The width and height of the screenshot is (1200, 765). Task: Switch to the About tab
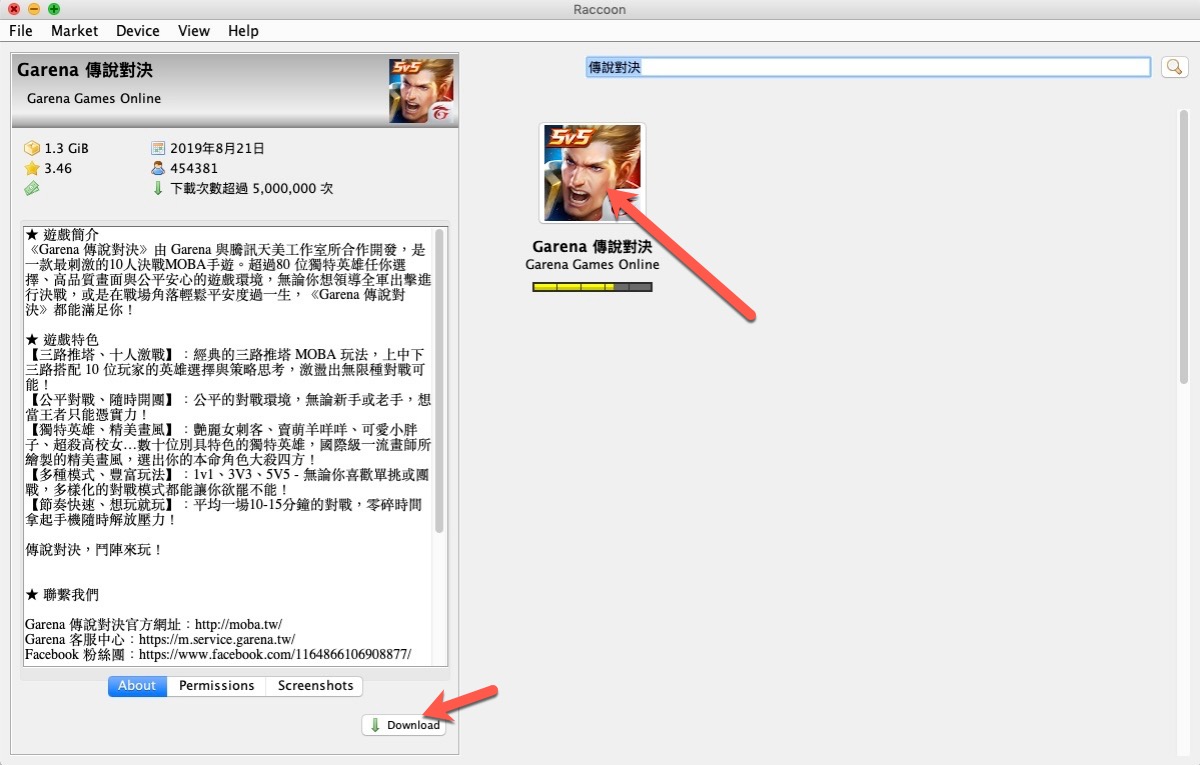(137, 686)
